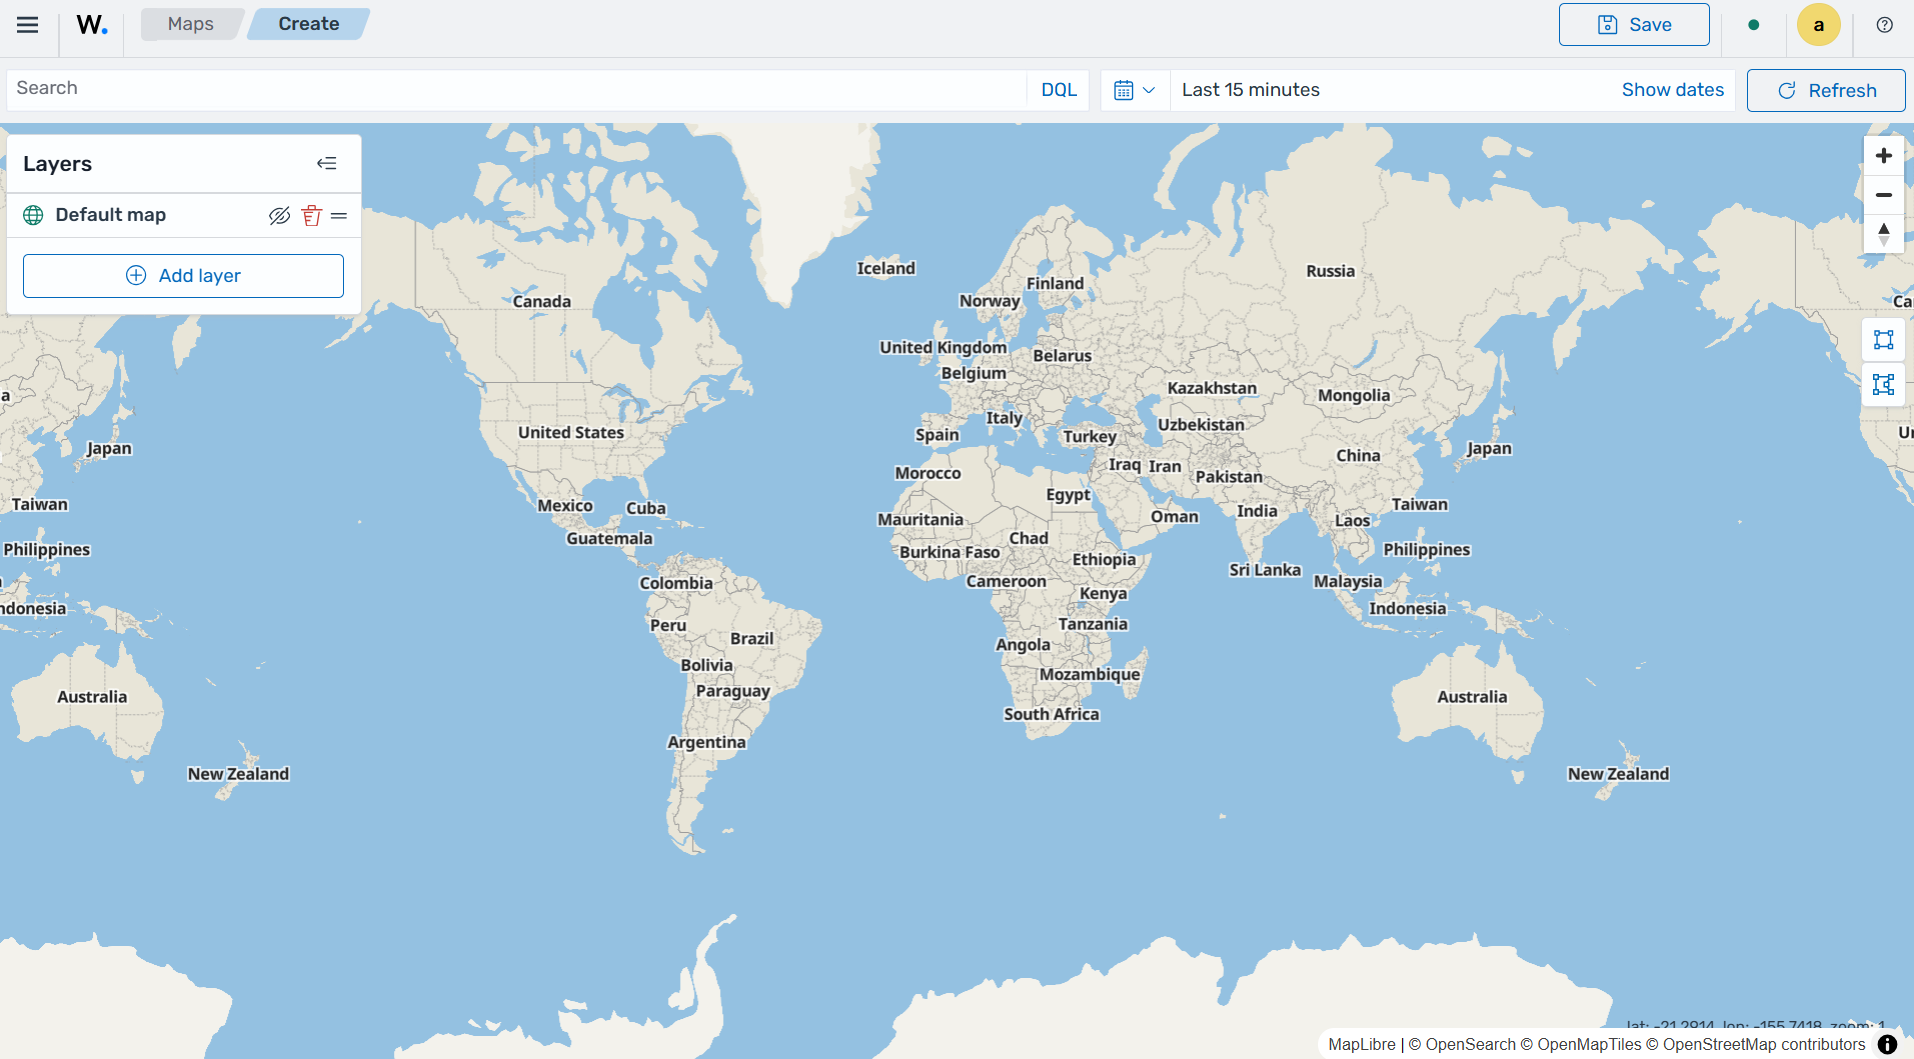Select the draw polygon filter tool
The width and height of the screenshot is (1914, 1059).
click(x=1884, y=385)
